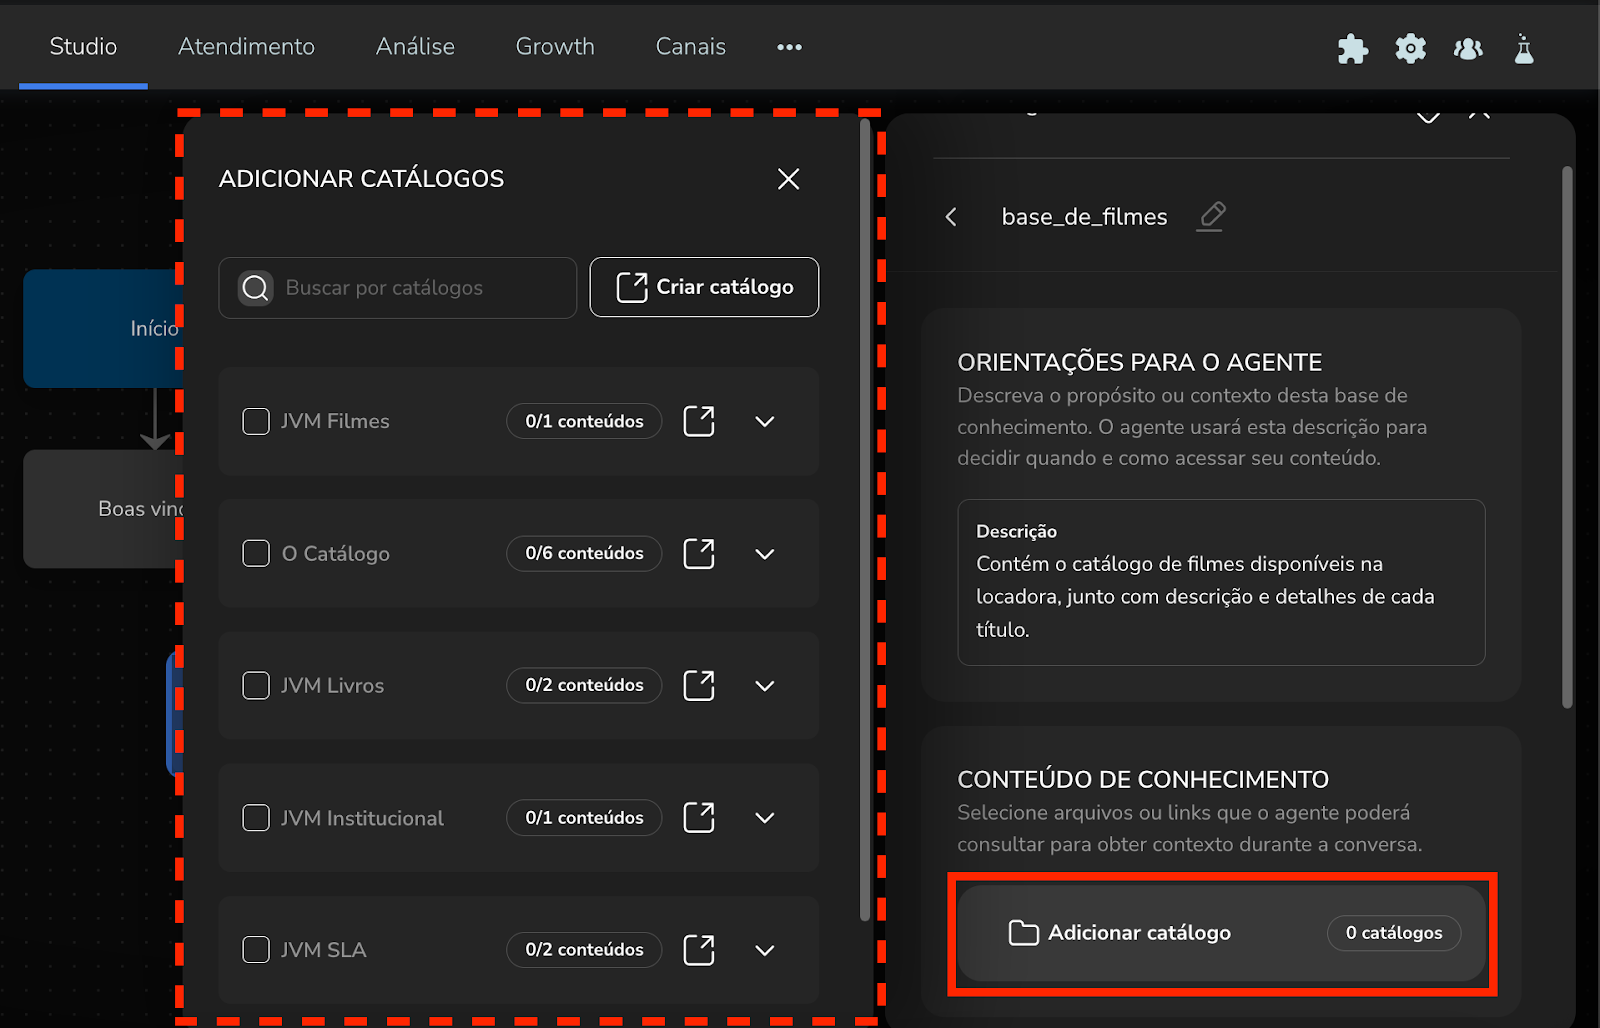This screenshot has height=1028, width=1600.
Task: Click the Criar catálogo button
Action: pyautogui.click(x=704, y=287)
